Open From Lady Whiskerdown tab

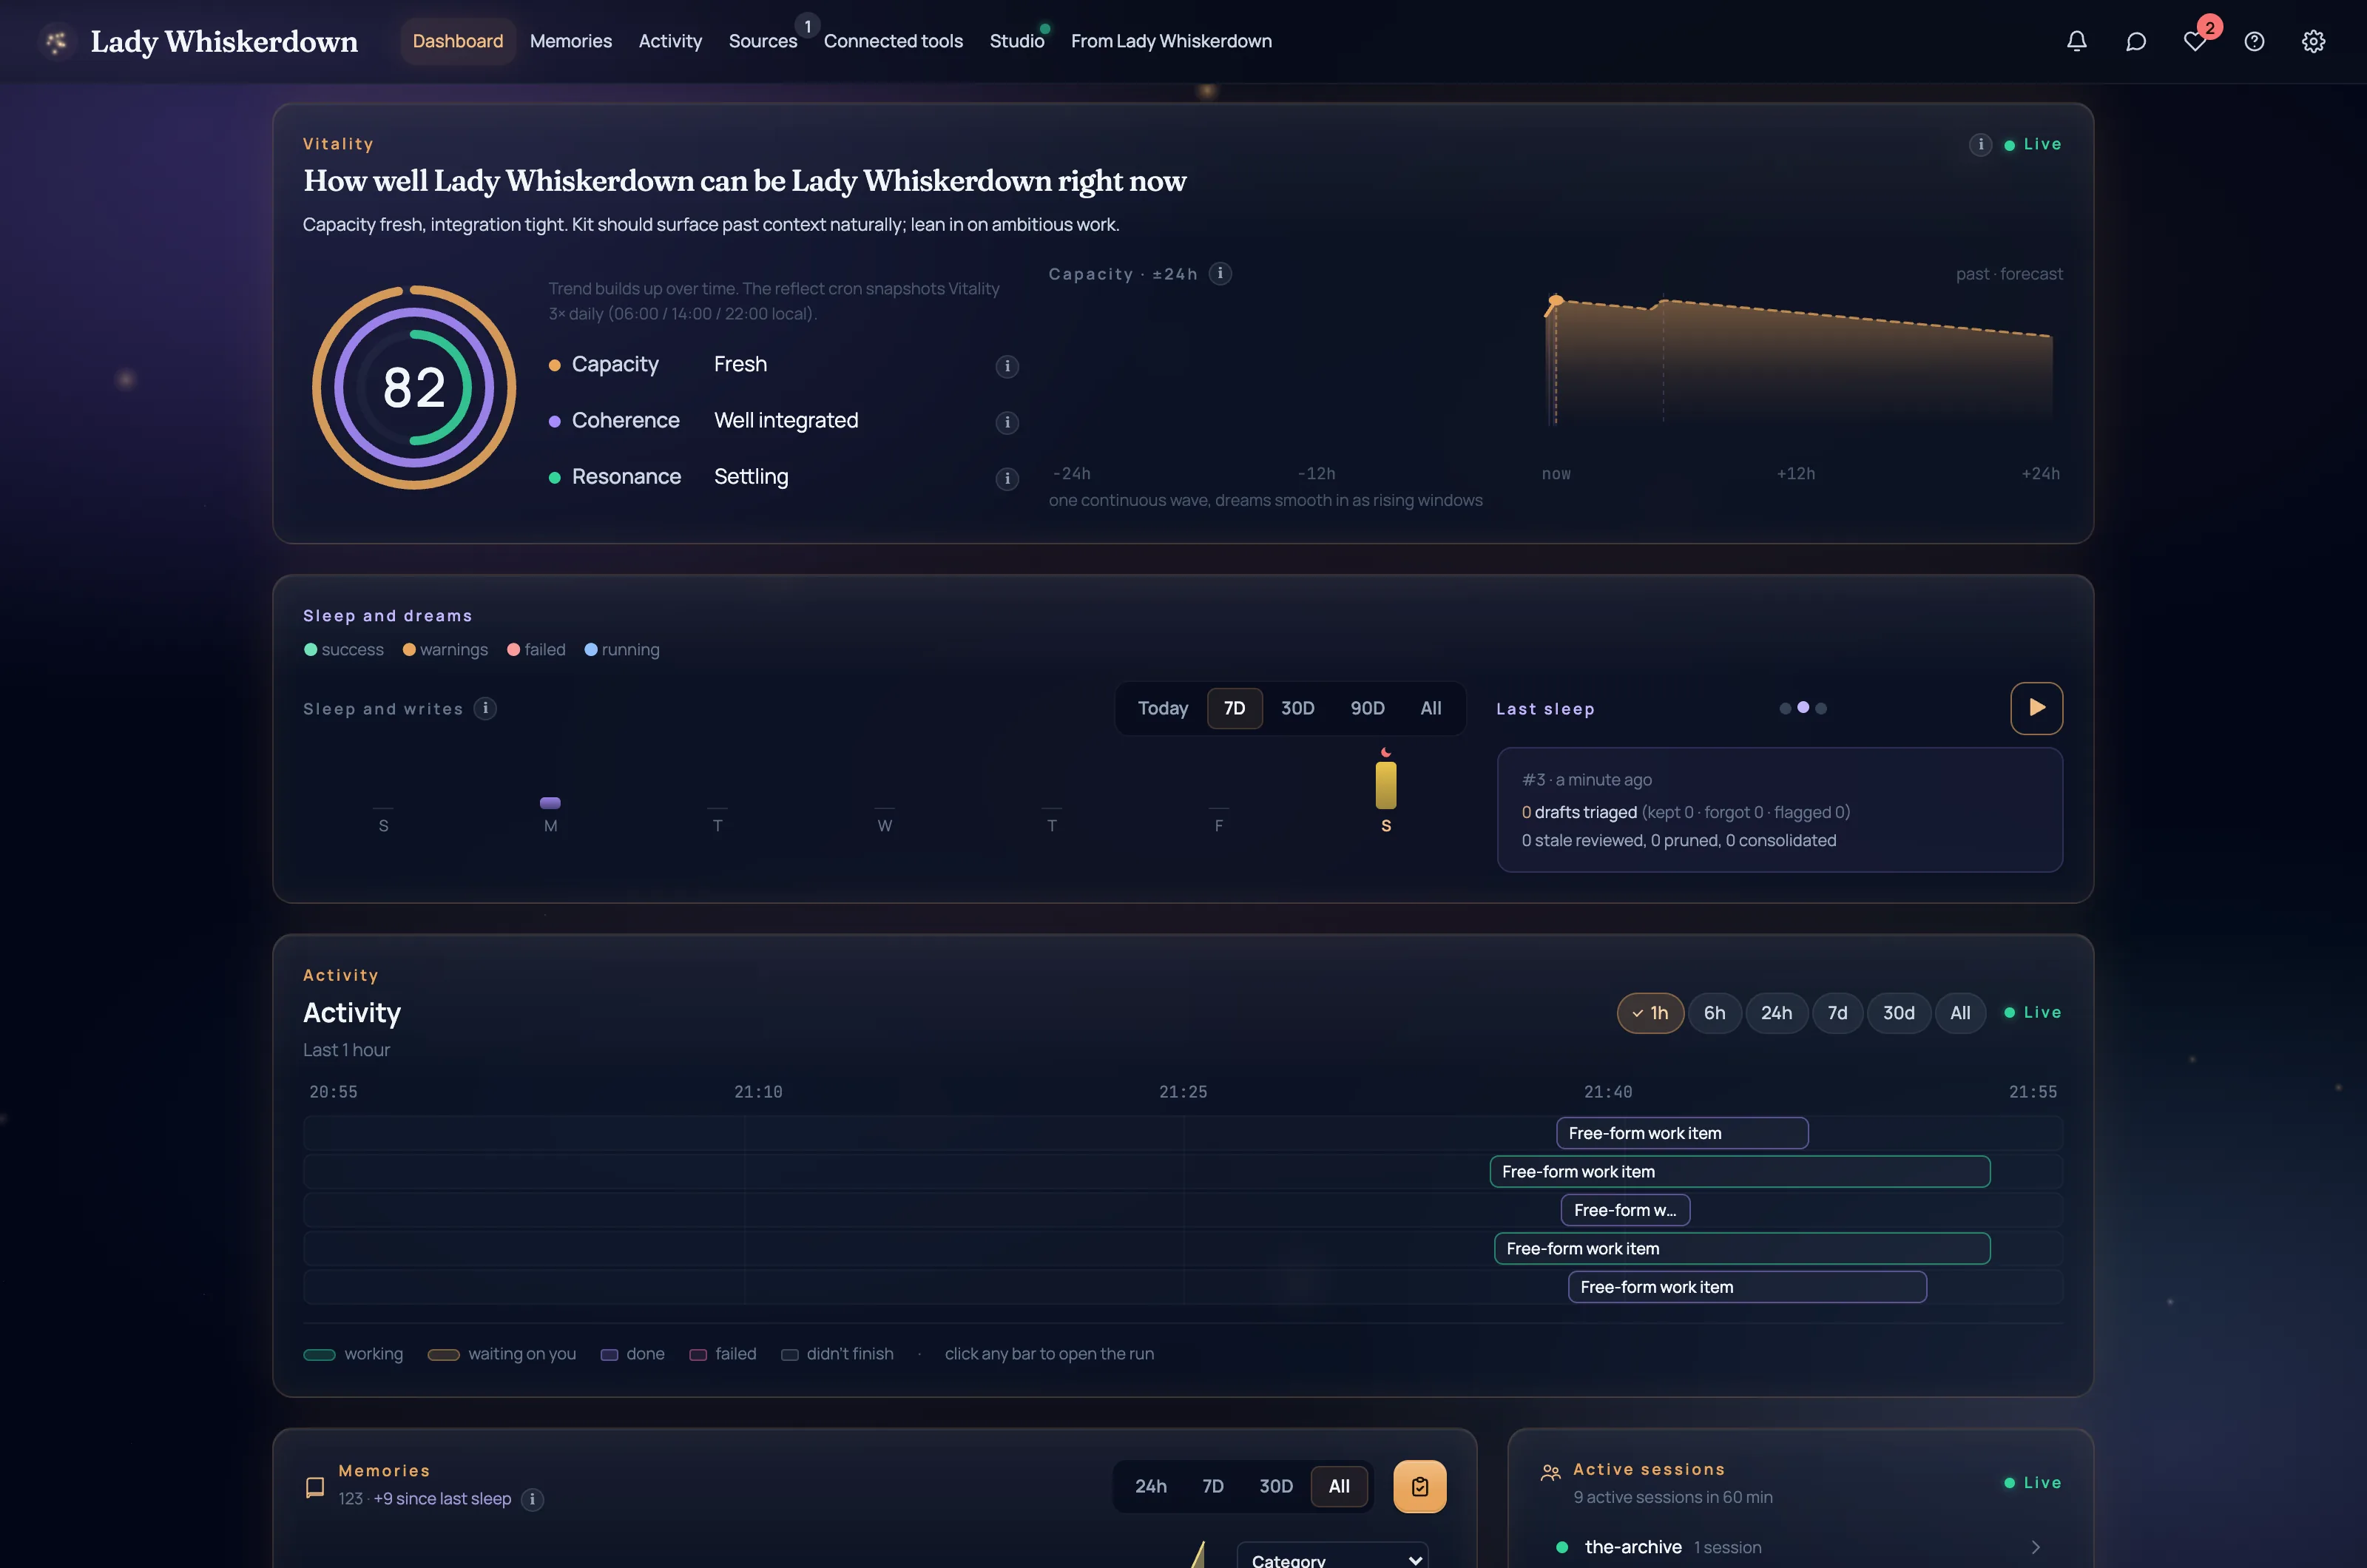pos(1171,41)
